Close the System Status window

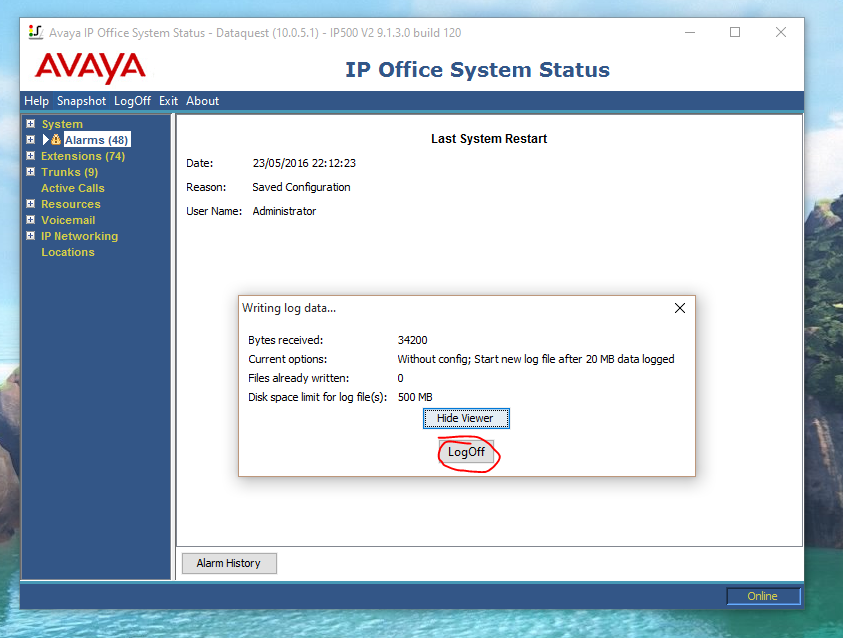[781, 32]
